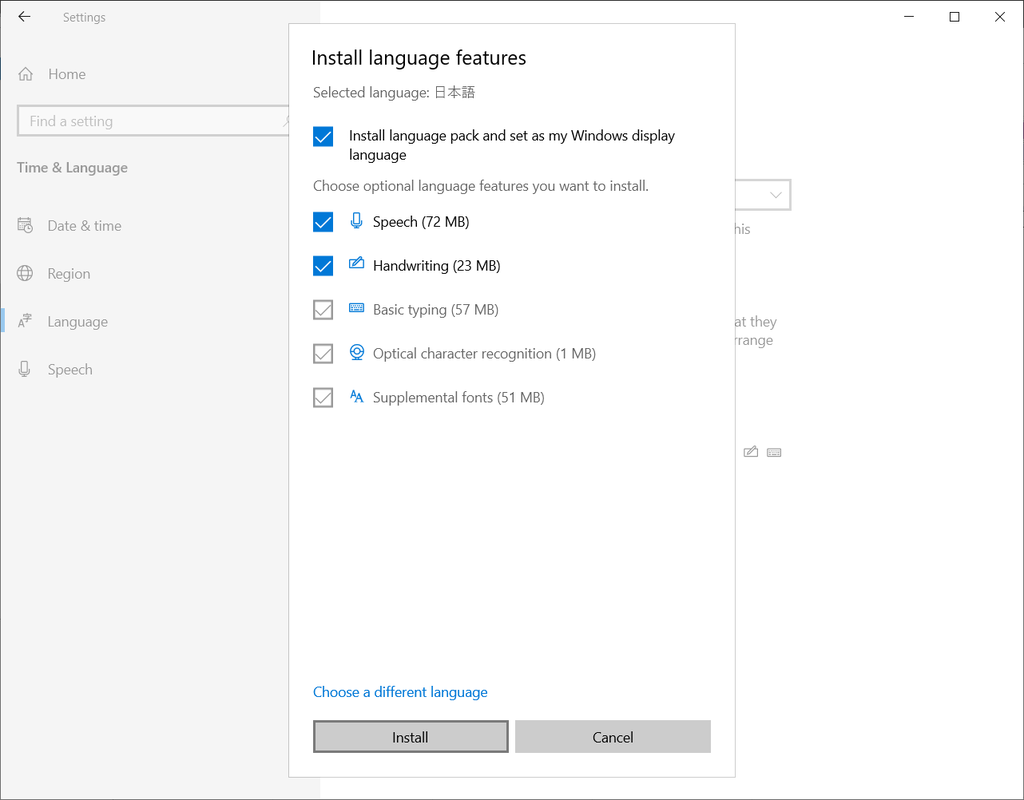
Task: Open Speech settings in sidebar
Action: (70, 369)
